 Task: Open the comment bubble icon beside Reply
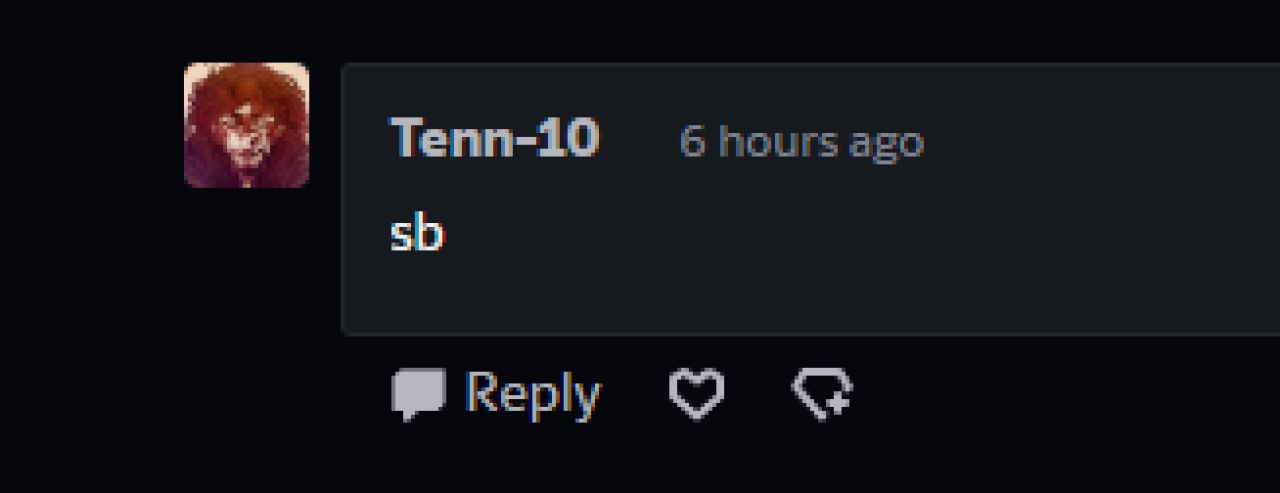[418, 394]
